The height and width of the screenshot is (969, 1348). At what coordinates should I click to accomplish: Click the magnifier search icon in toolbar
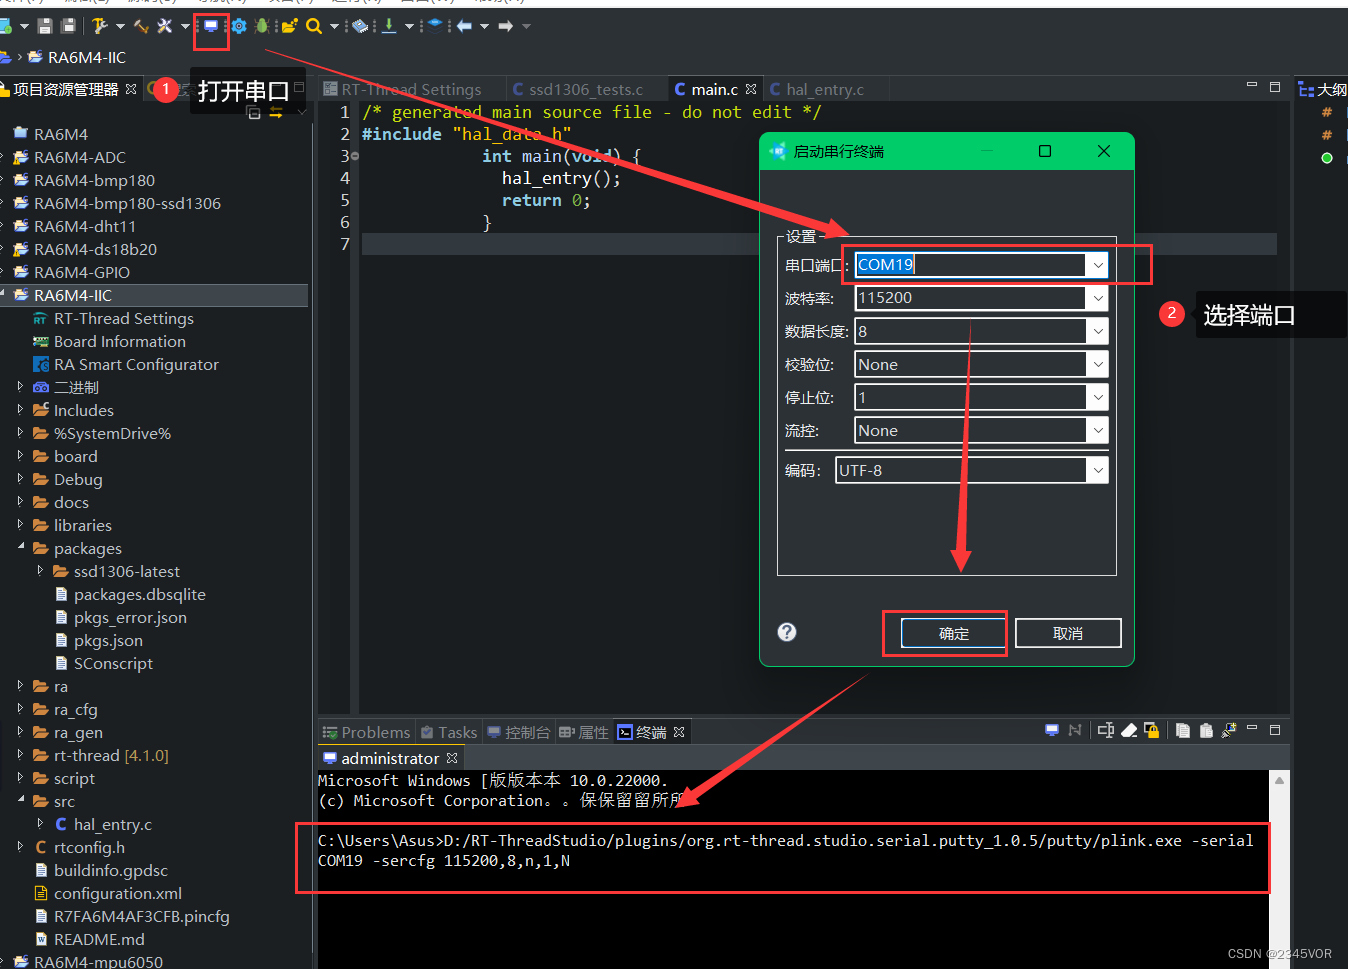click(x=314, y=26)
